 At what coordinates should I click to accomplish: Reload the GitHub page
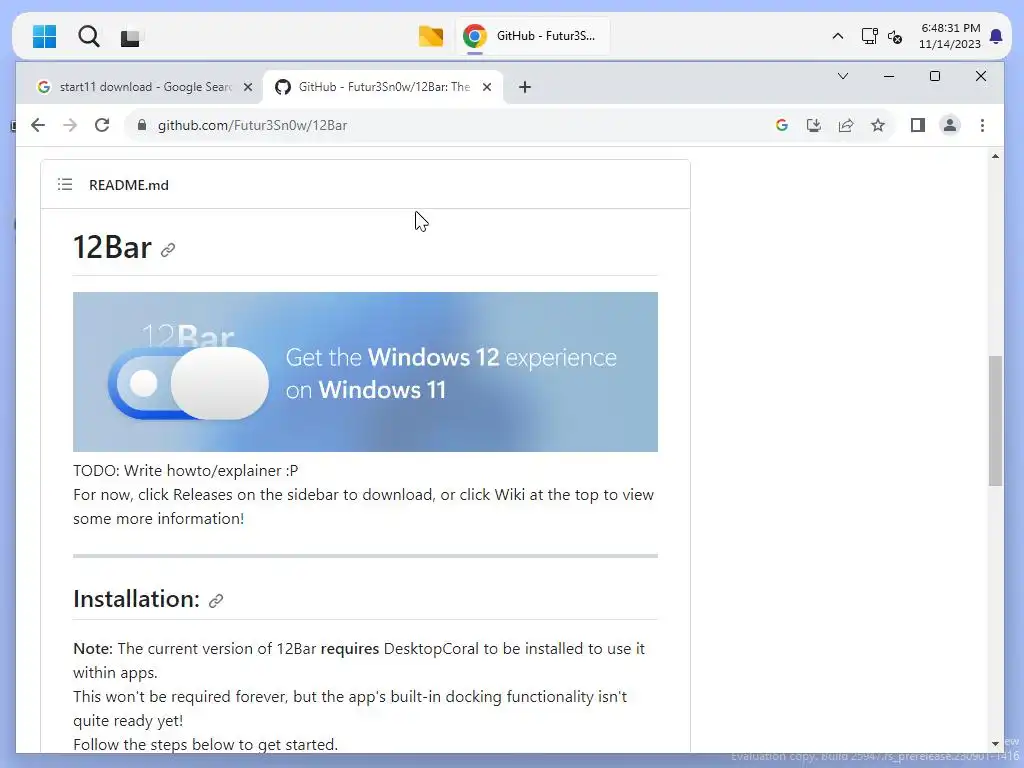click(102, 125)
